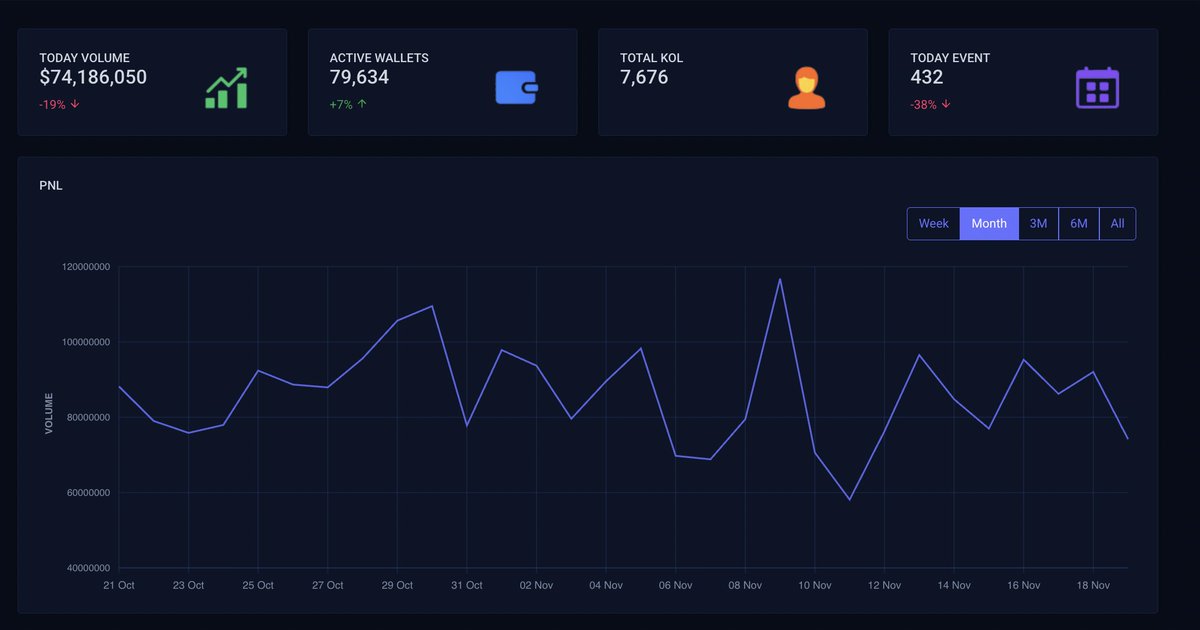Image resolution: width=1200 pixels, height=630 pixels.
Task: Click the Today Volume amount $74,186,050
Action: coord(93,77)
